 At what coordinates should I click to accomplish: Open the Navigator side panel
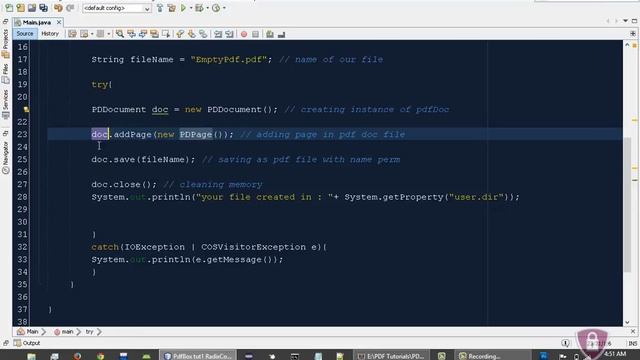5,157
